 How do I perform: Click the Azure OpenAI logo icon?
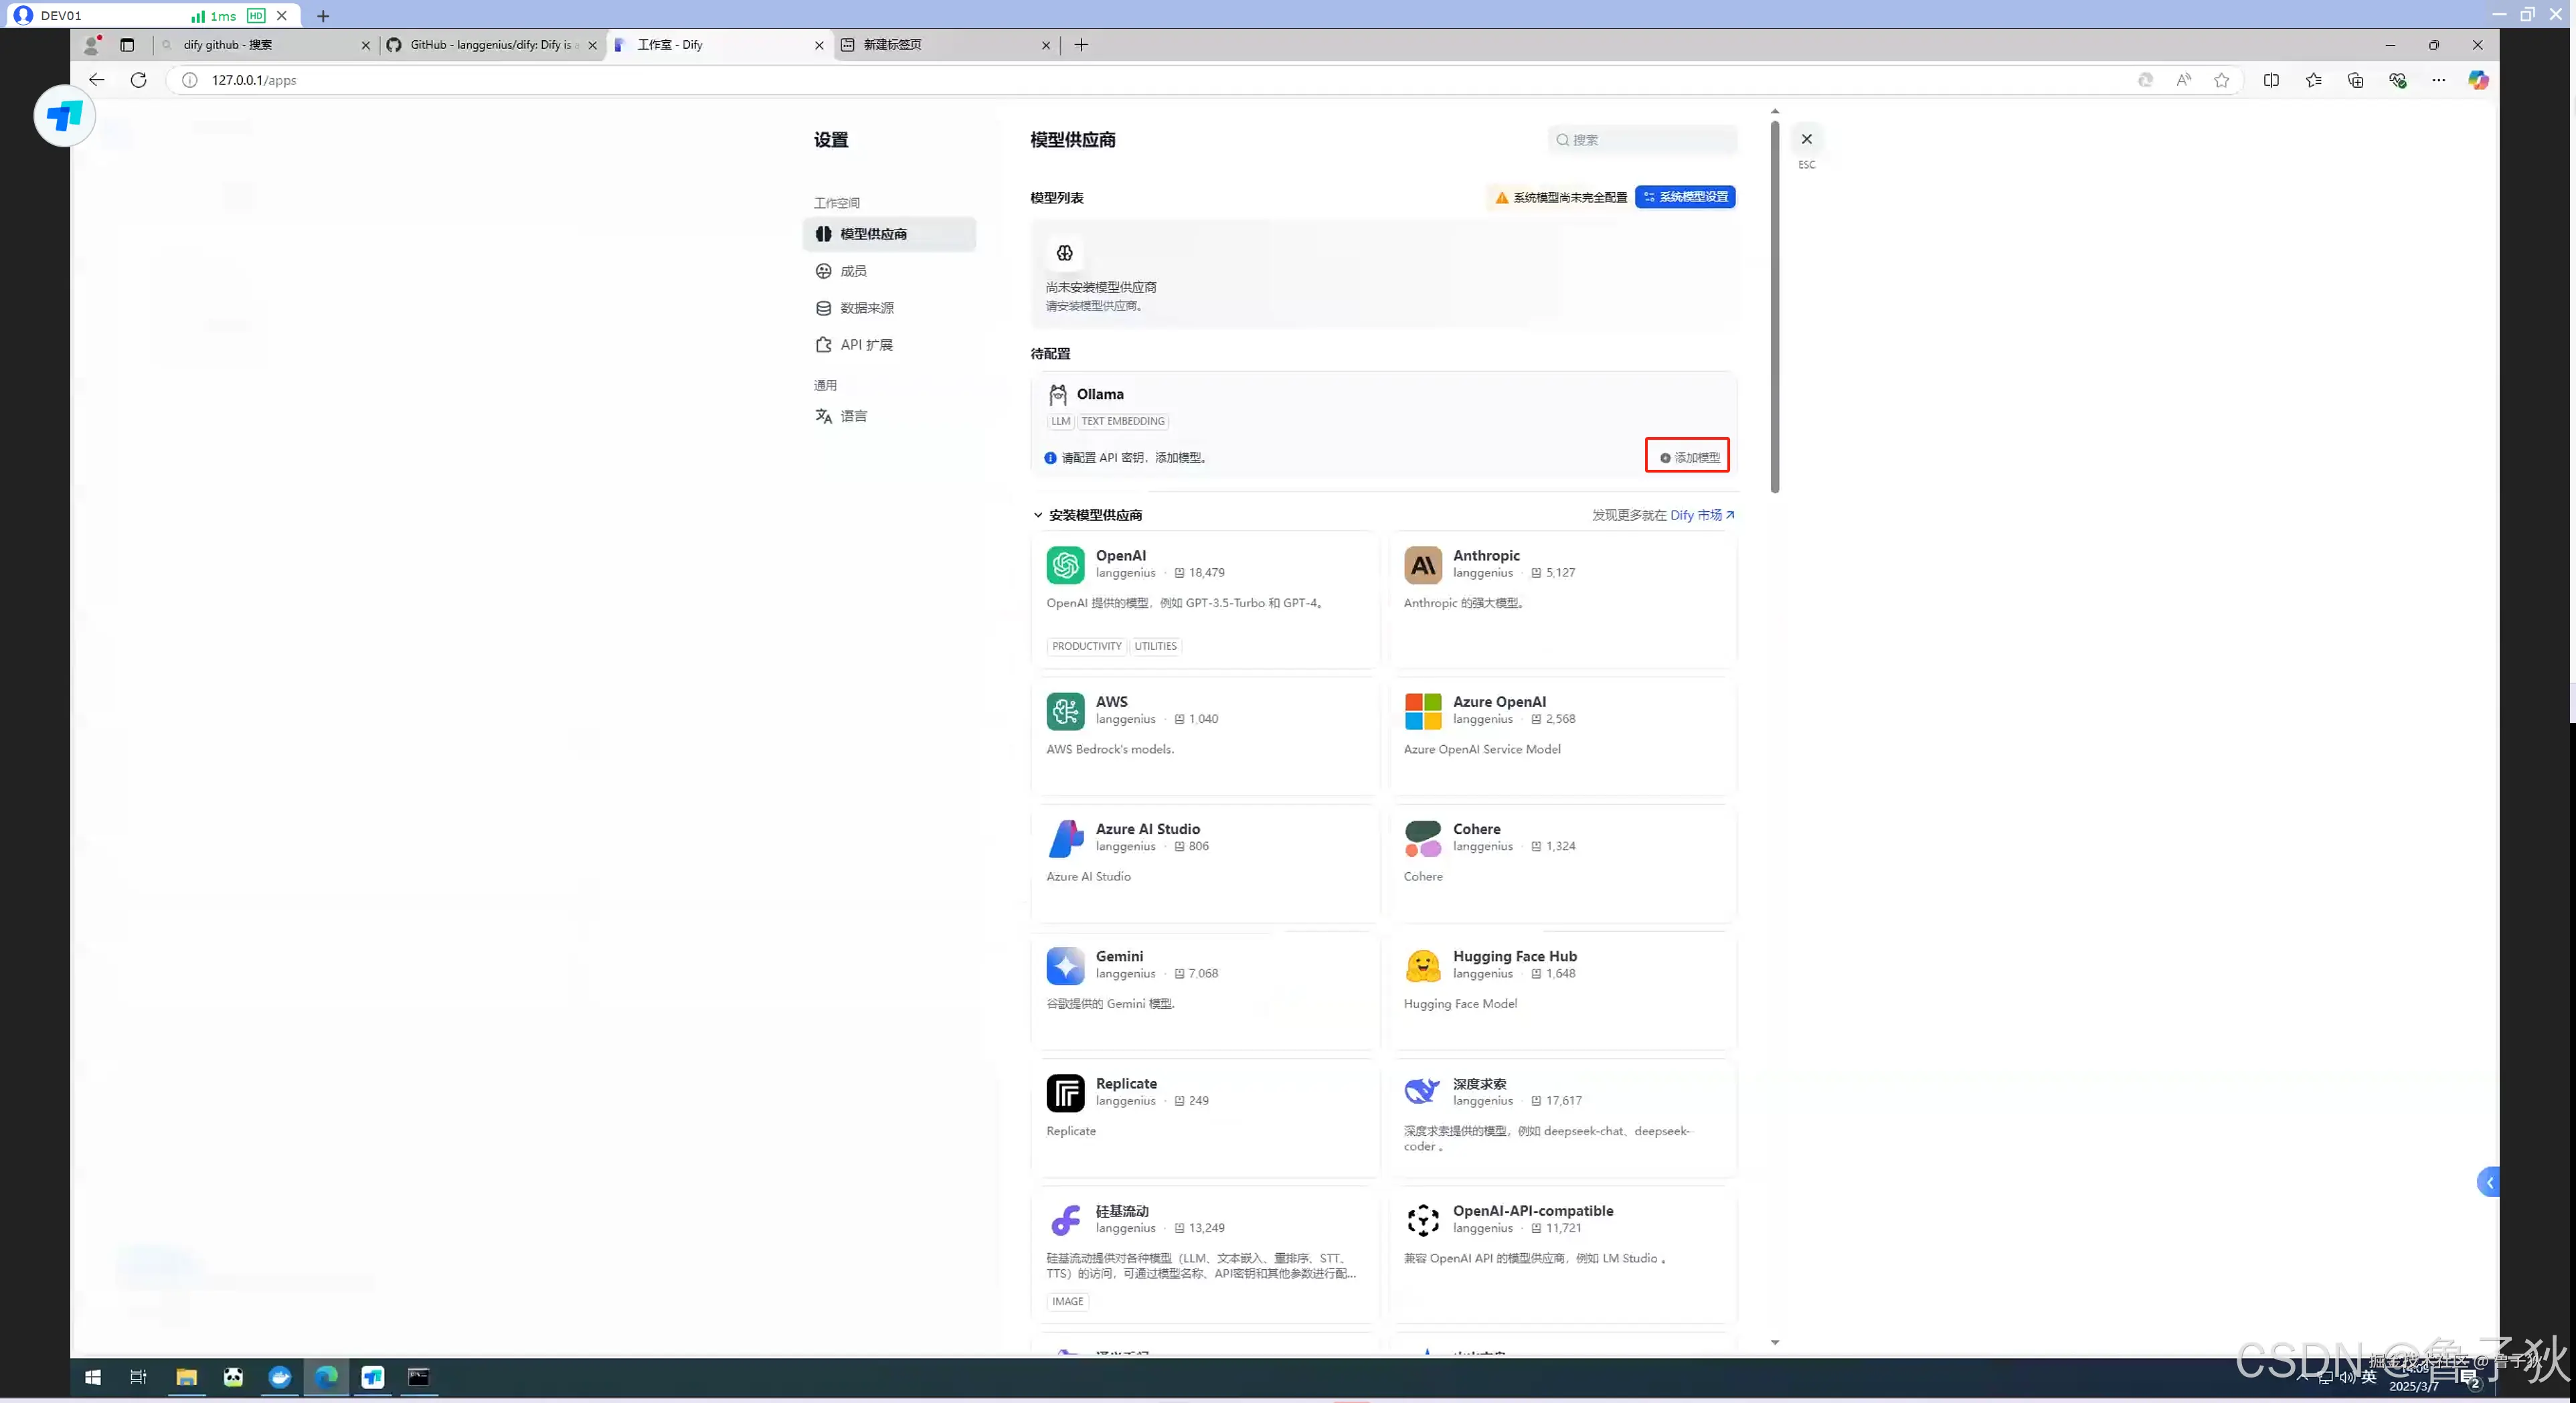coord(1422,711)
